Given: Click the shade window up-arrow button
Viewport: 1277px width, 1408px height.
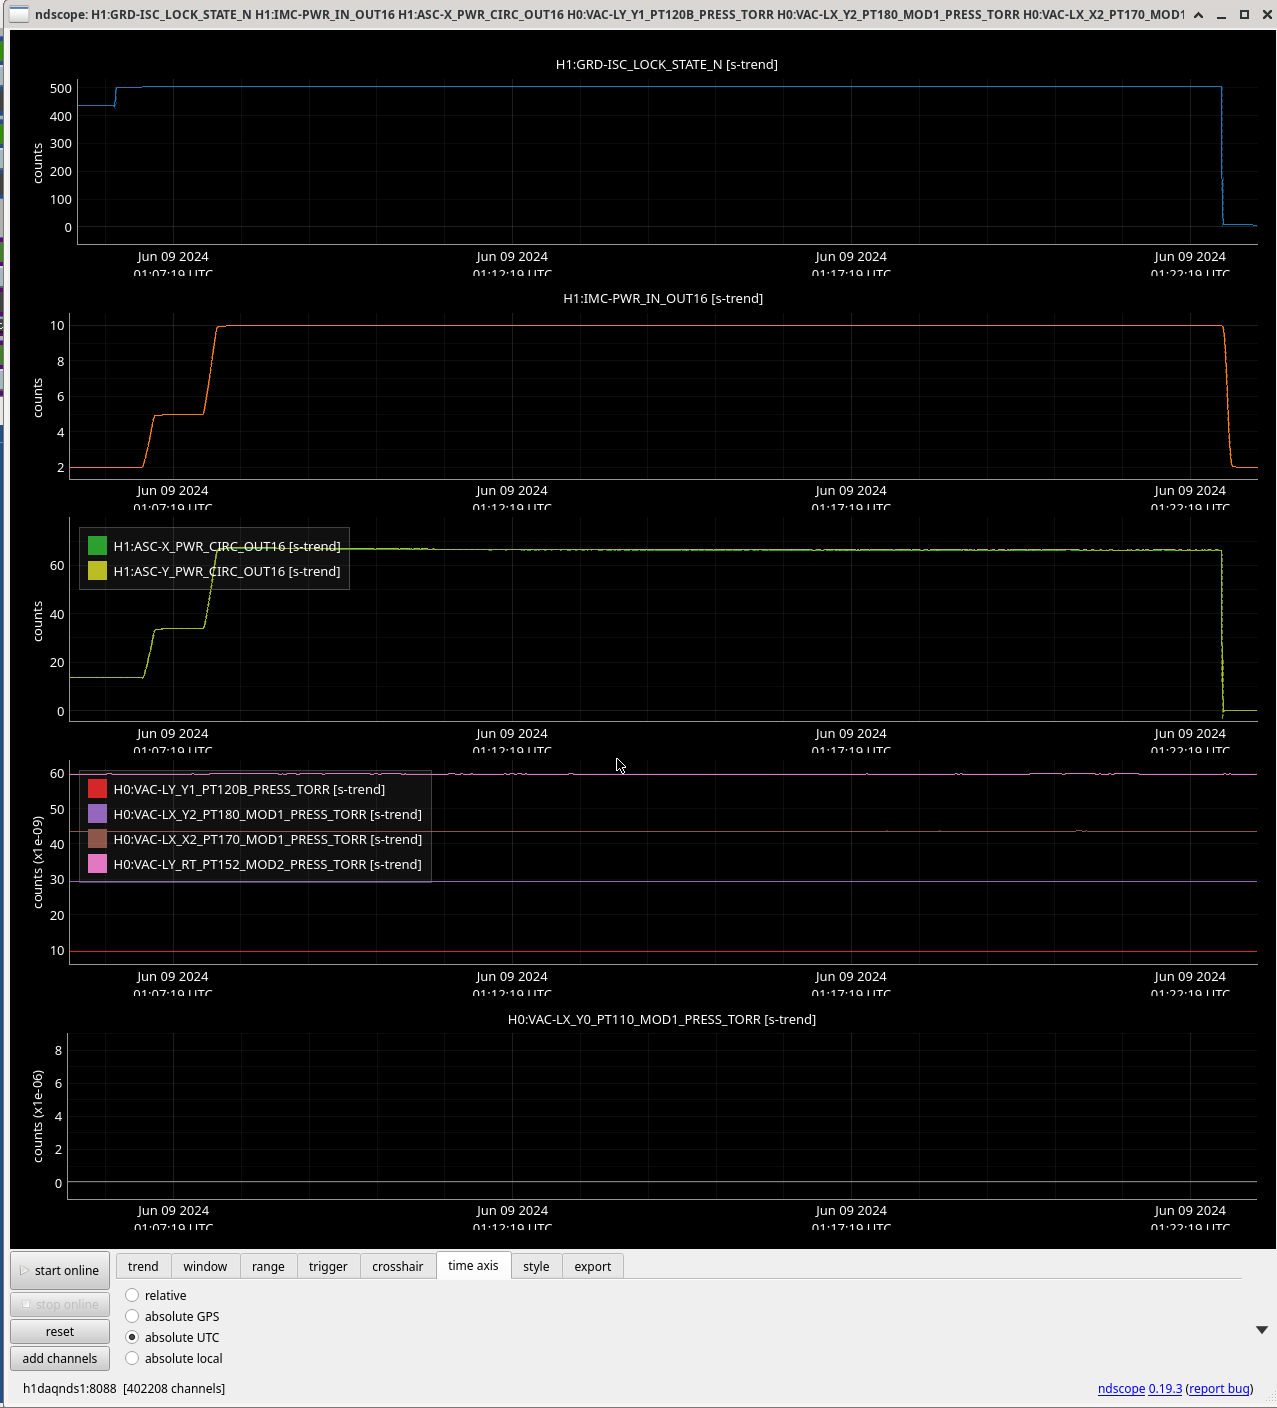Looking at the screenshot, I should (1198, 14).
